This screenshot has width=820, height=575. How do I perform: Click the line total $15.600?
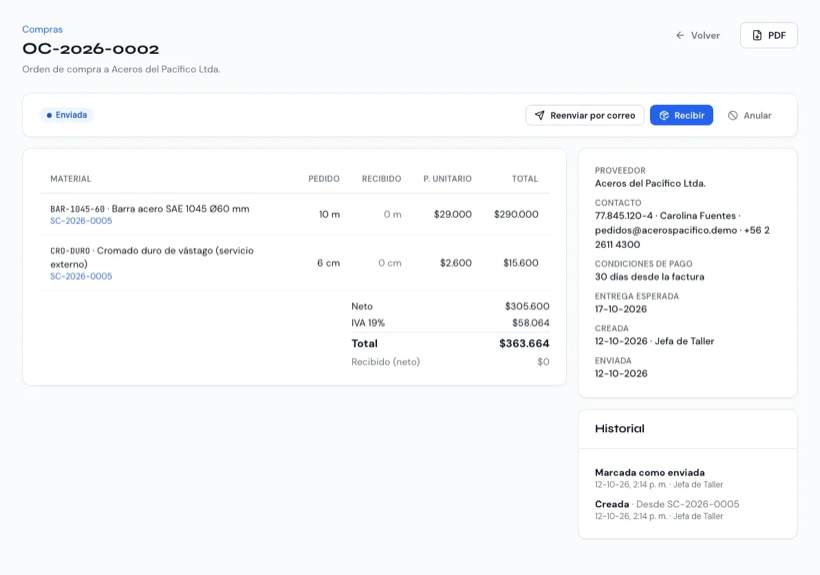(x=521, y=263)
